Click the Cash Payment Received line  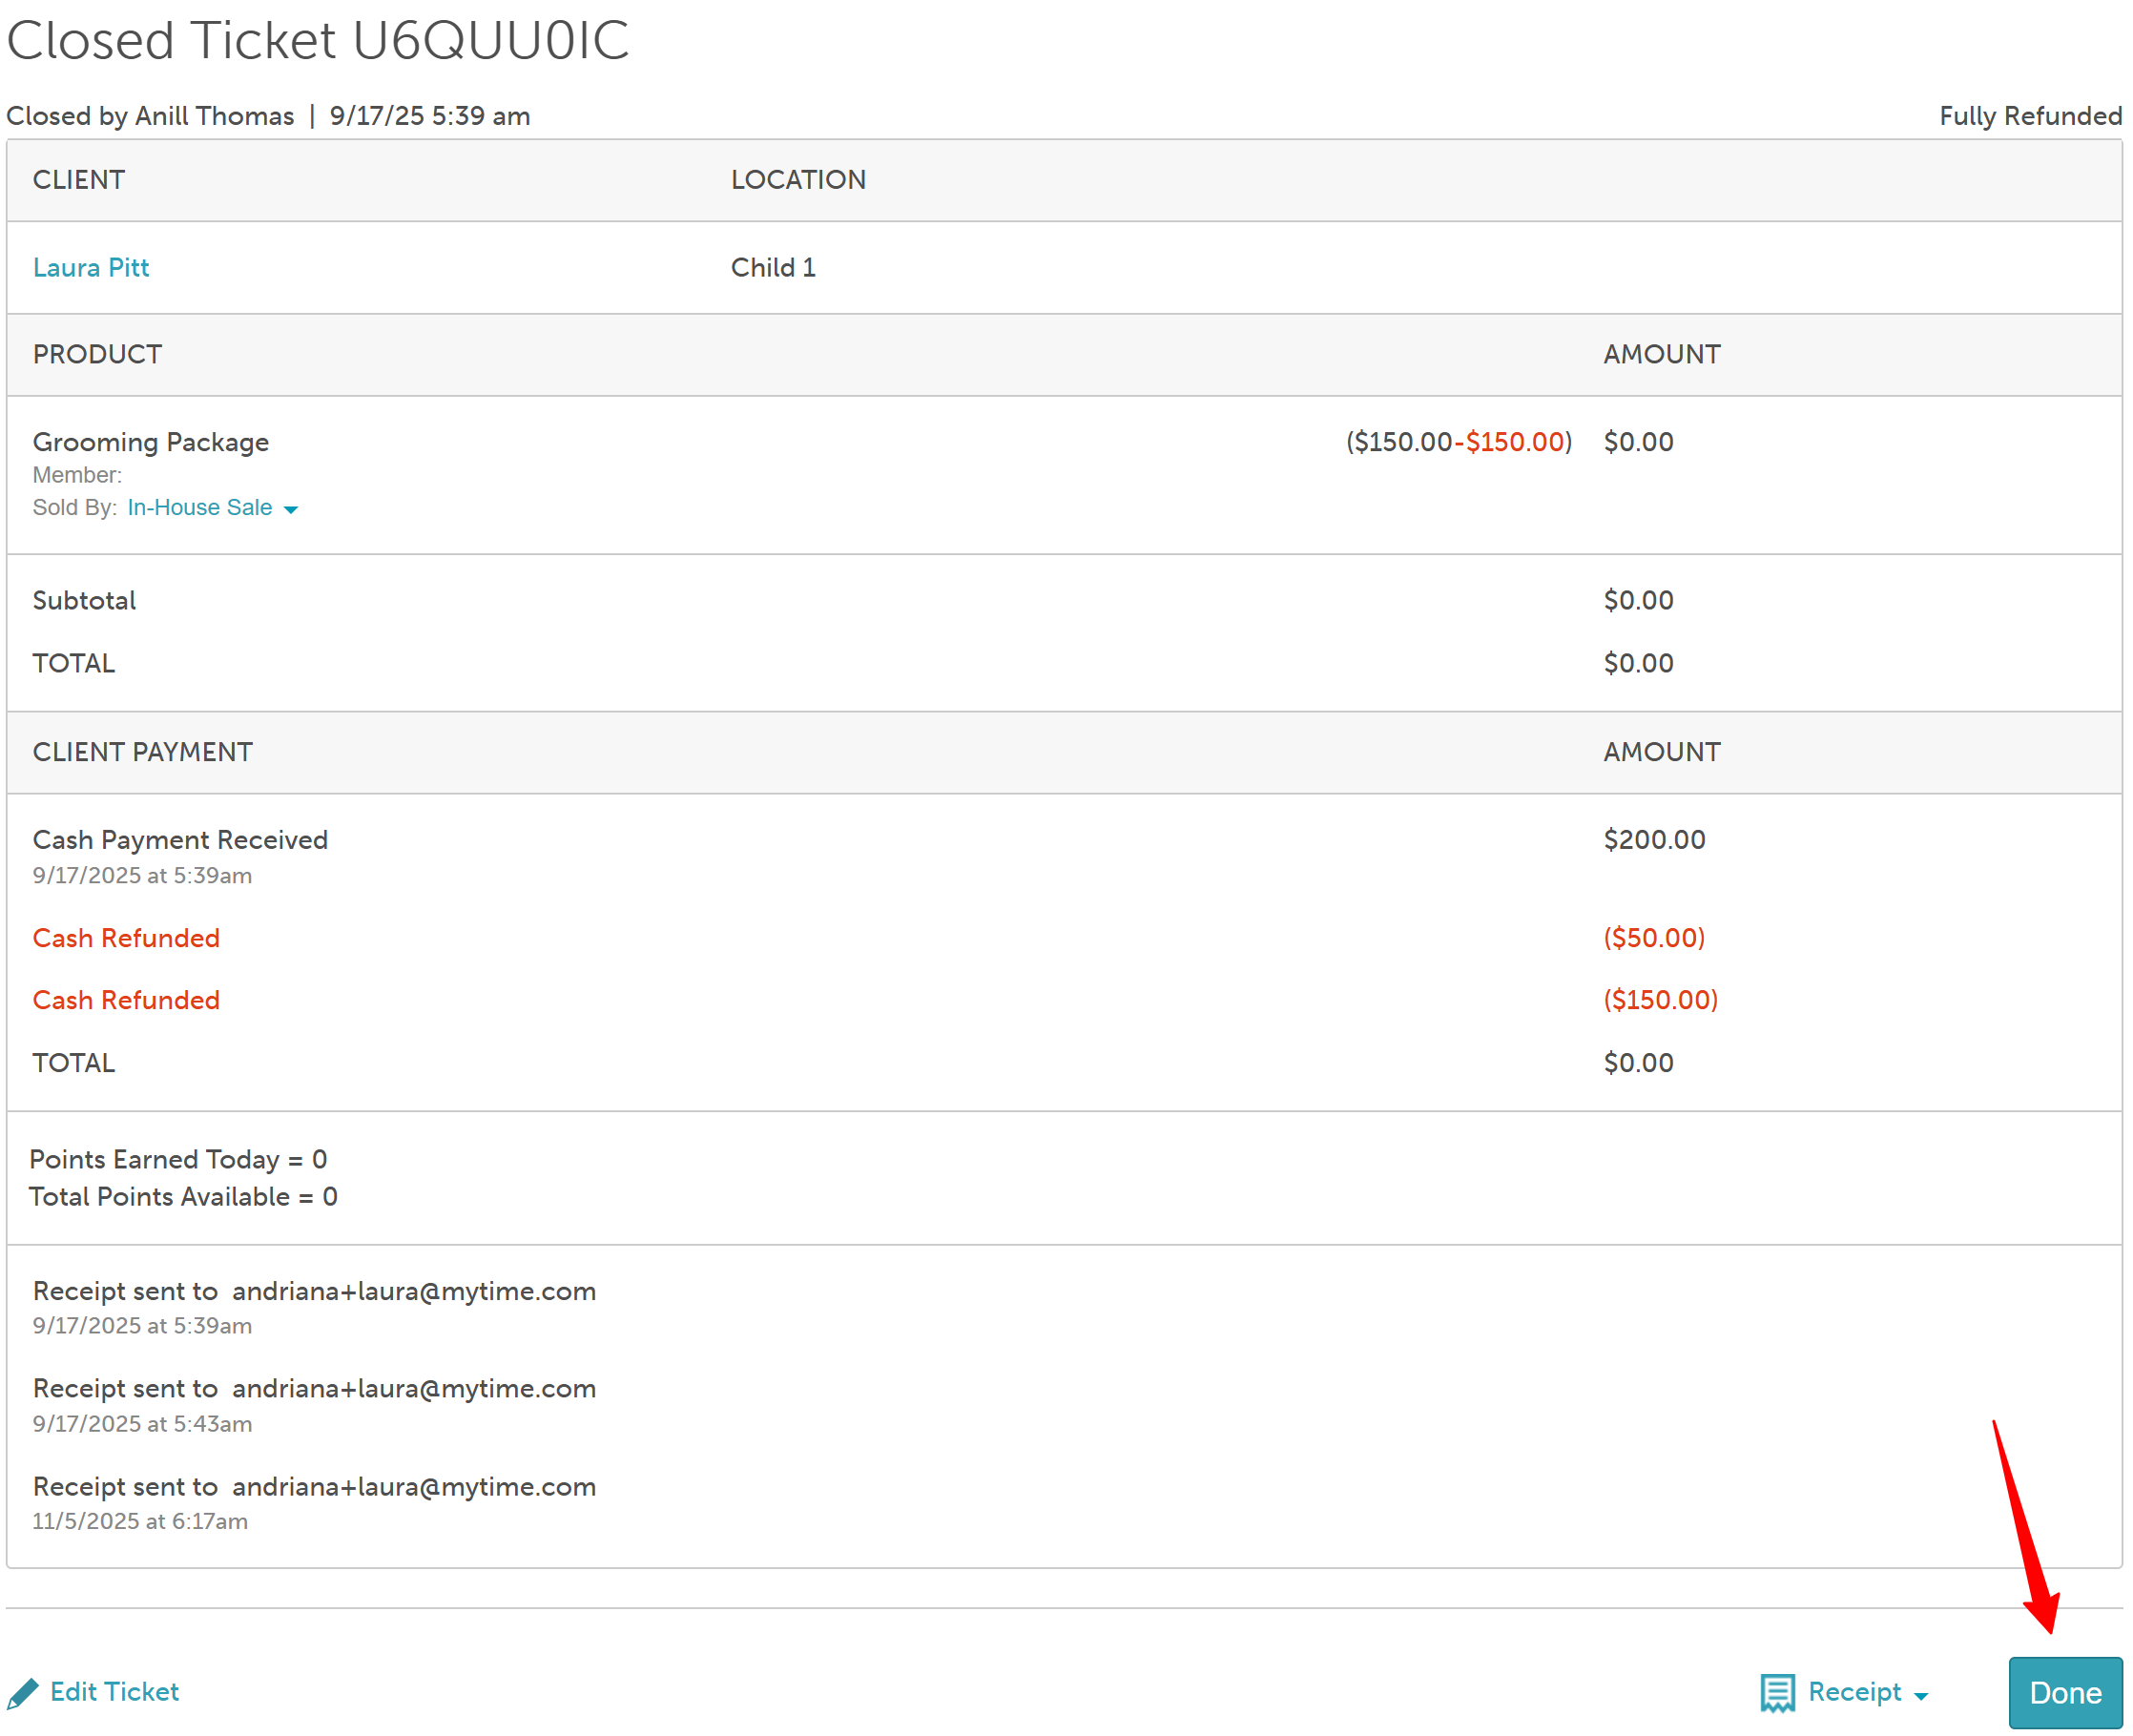click(180, 840)
